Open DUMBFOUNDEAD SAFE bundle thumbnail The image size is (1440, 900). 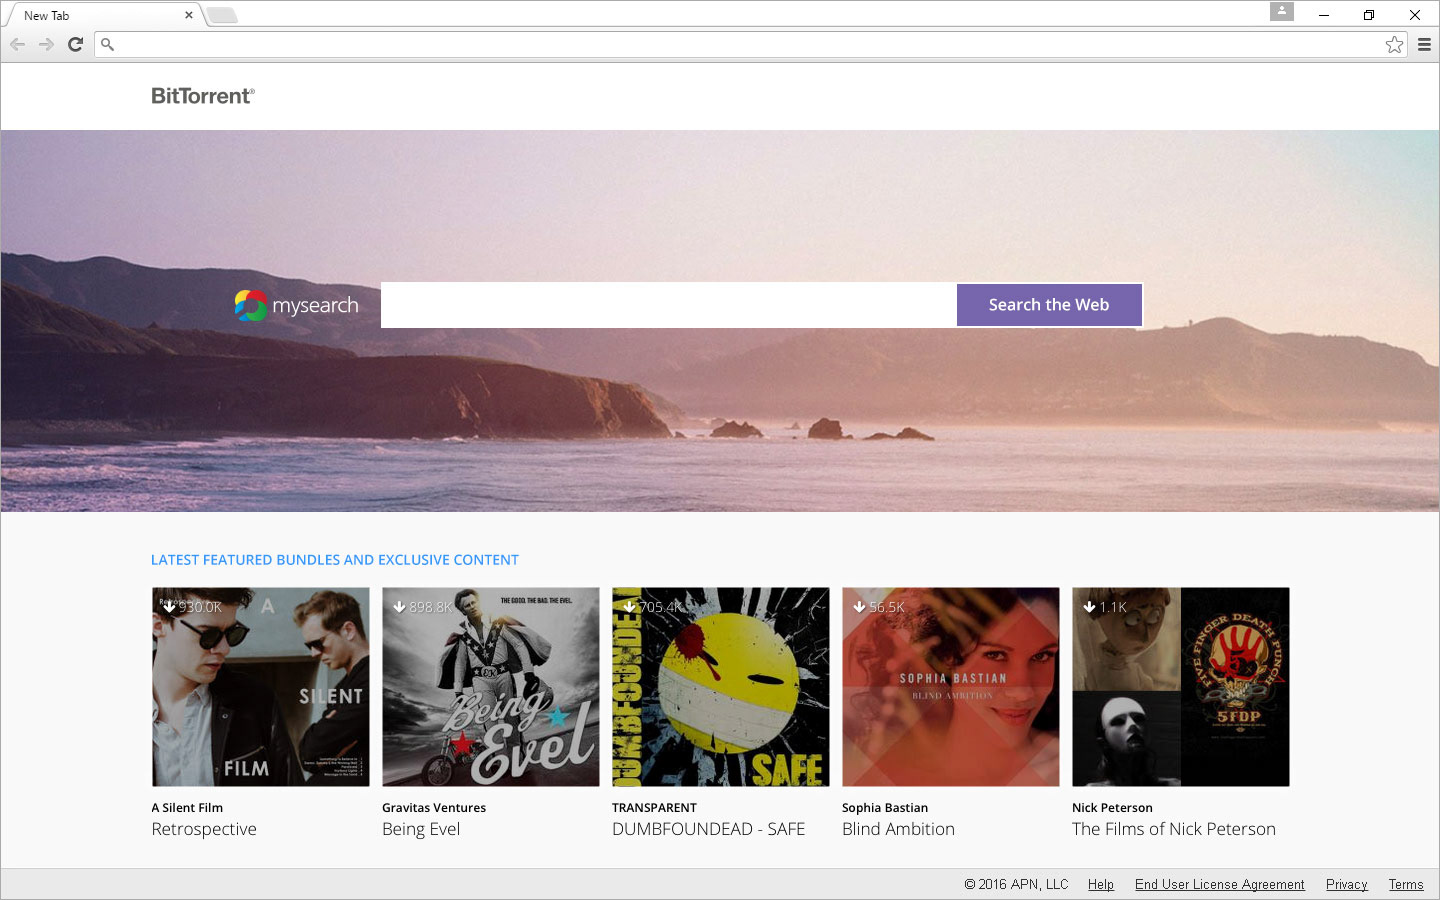(720, 686)
